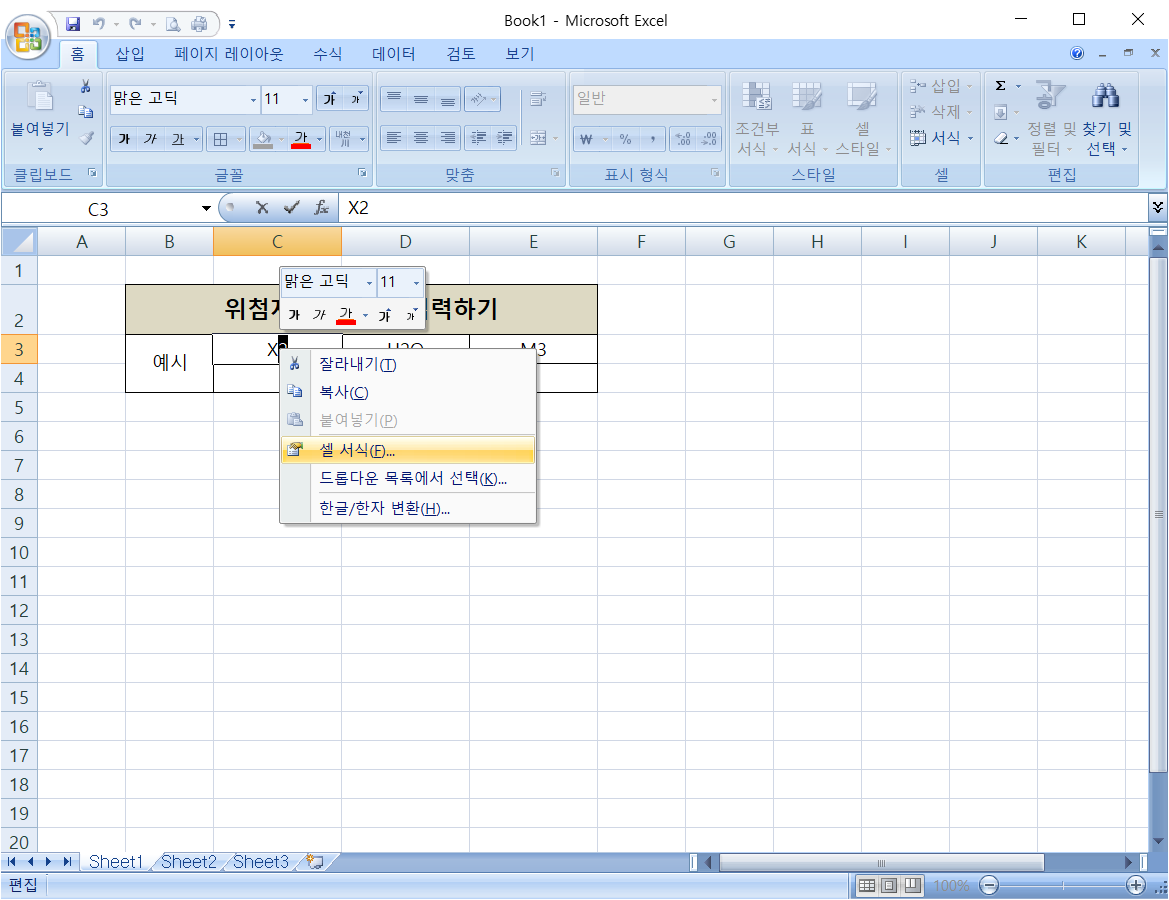Image resolution: width=1169 pixels, height=900 pixels.
Task: Click the Select All corner of the grid
Action: (19, 242)
